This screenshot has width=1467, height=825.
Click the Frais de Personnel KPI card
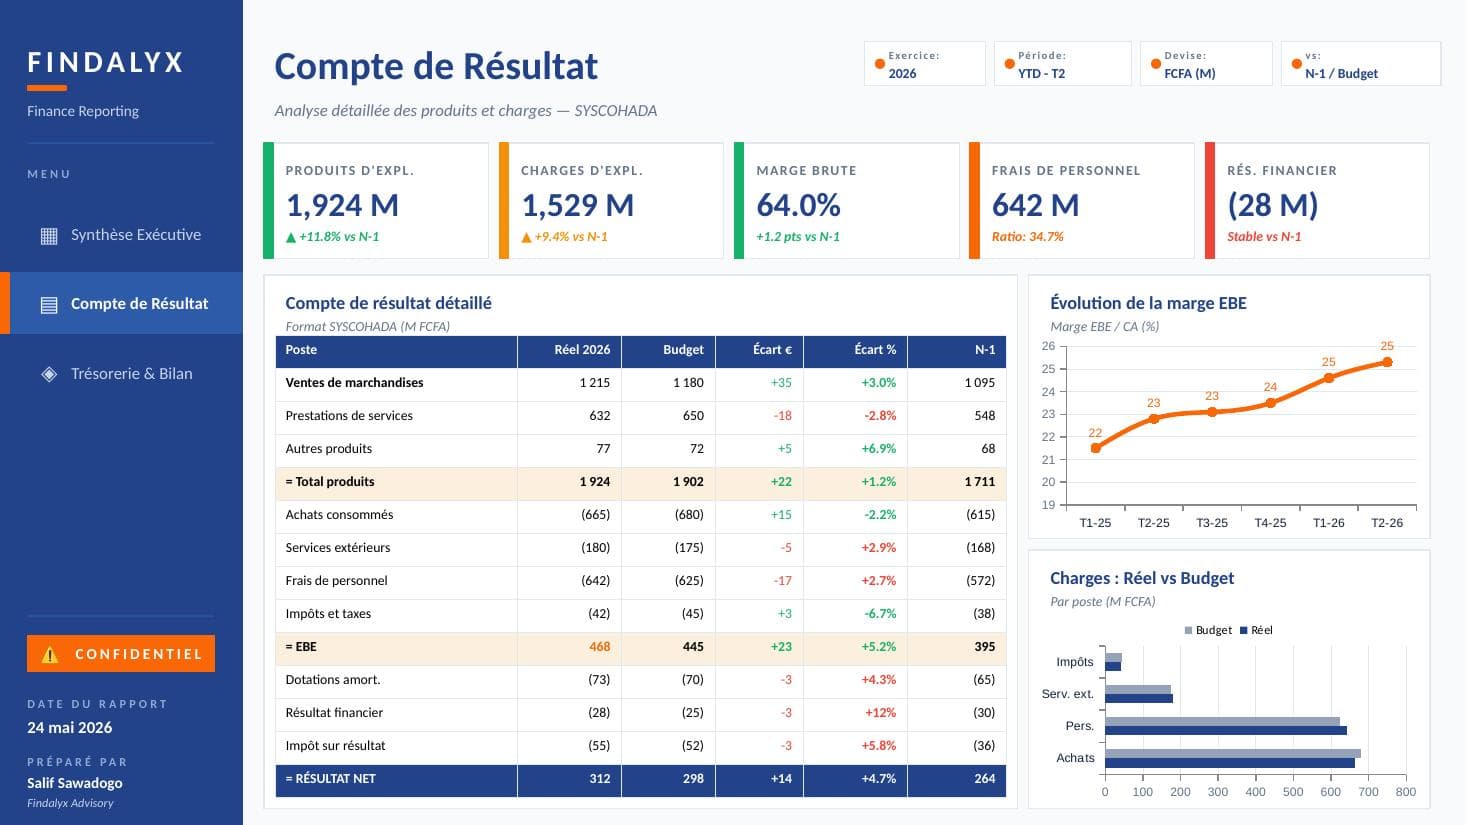1082,201
